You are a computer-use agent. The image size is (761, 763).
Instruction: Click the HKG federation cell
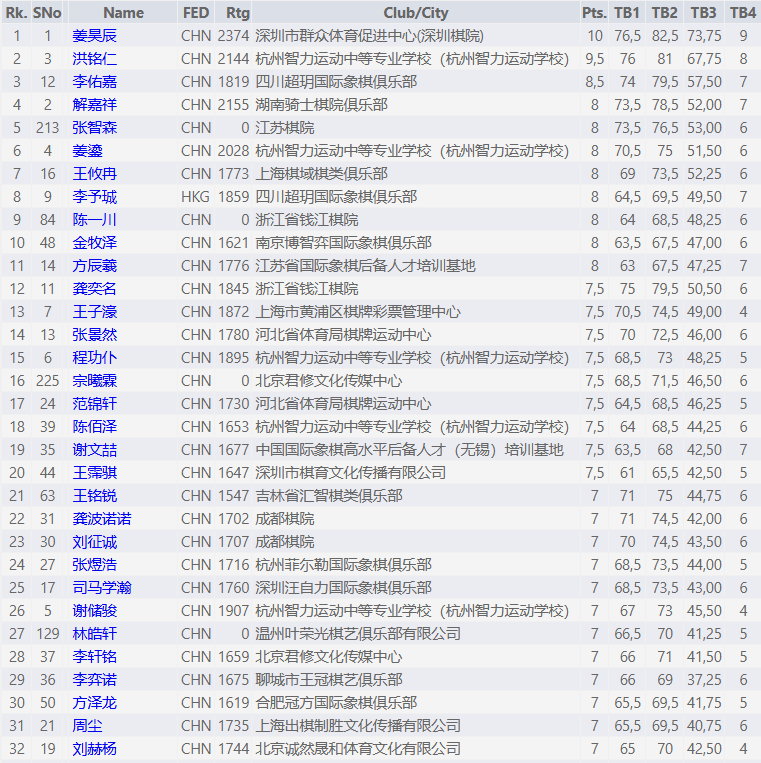coord(196,196)
